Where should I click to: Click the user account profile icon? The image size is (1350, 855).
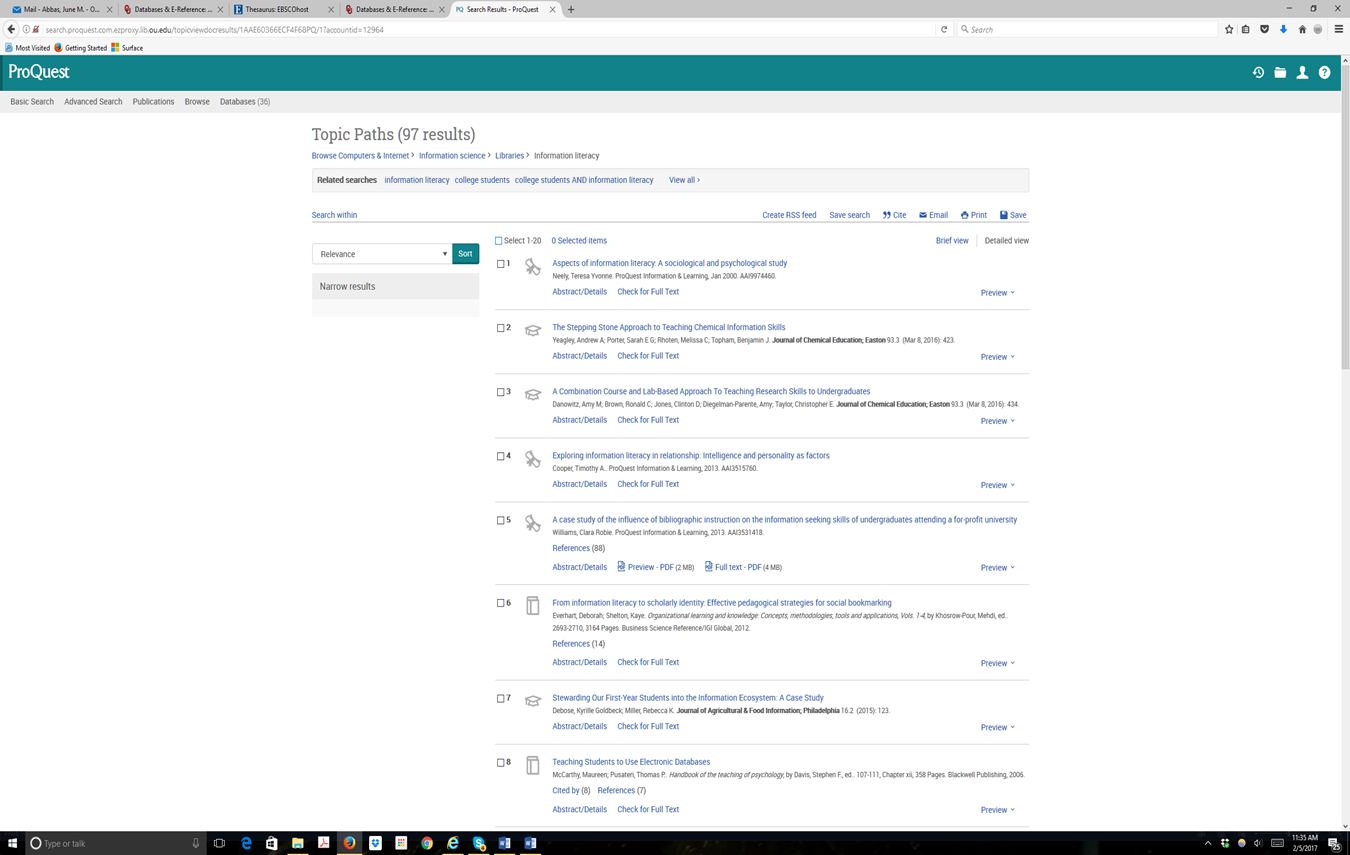1302,73
